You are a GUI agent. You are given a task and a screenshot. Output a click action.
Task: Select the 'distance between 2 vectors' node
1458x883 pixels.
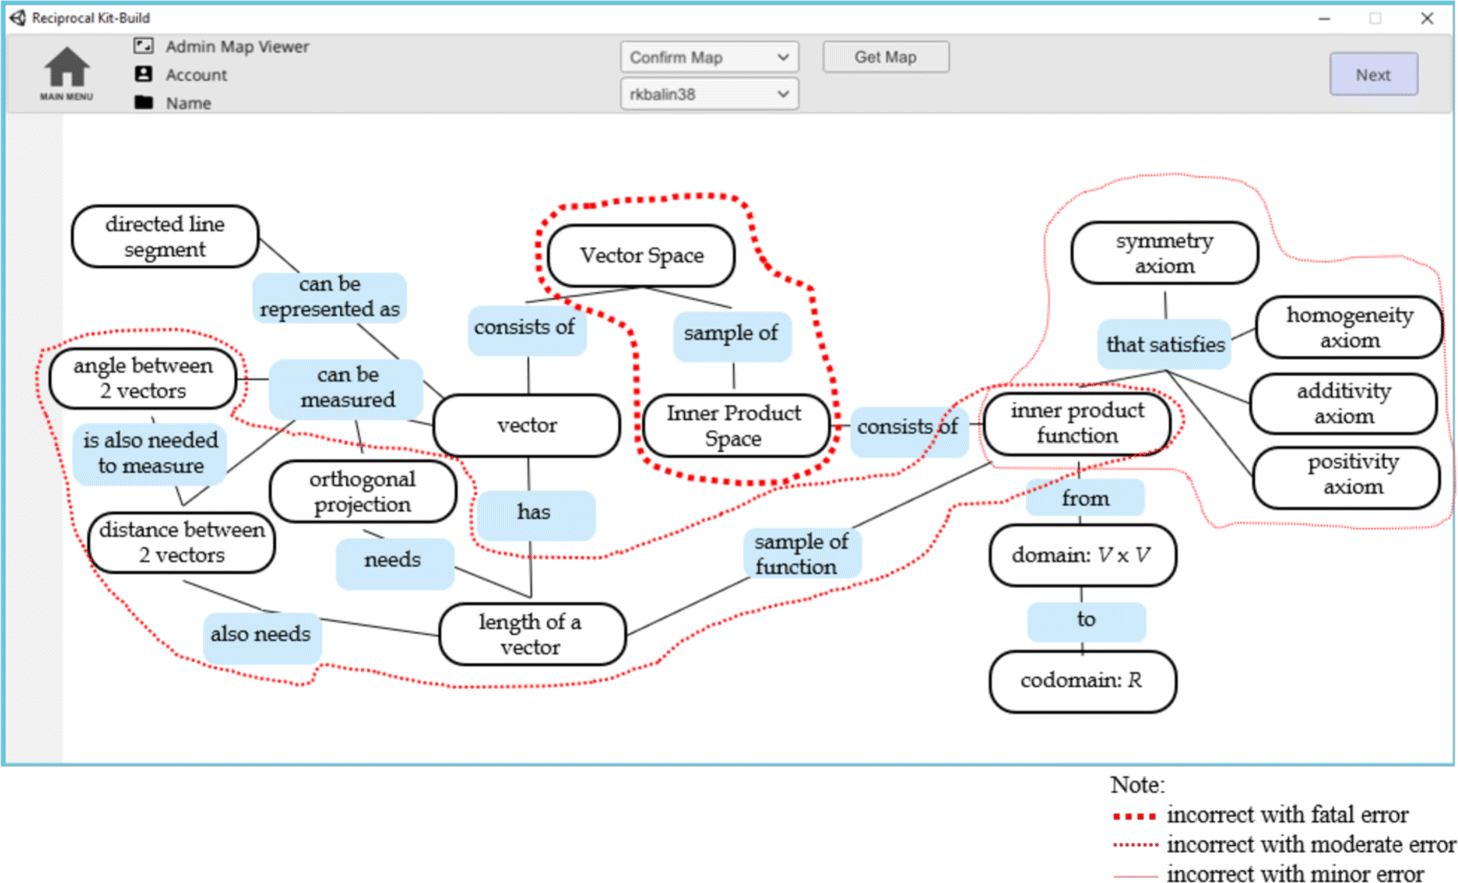click(x=182, y=542)
